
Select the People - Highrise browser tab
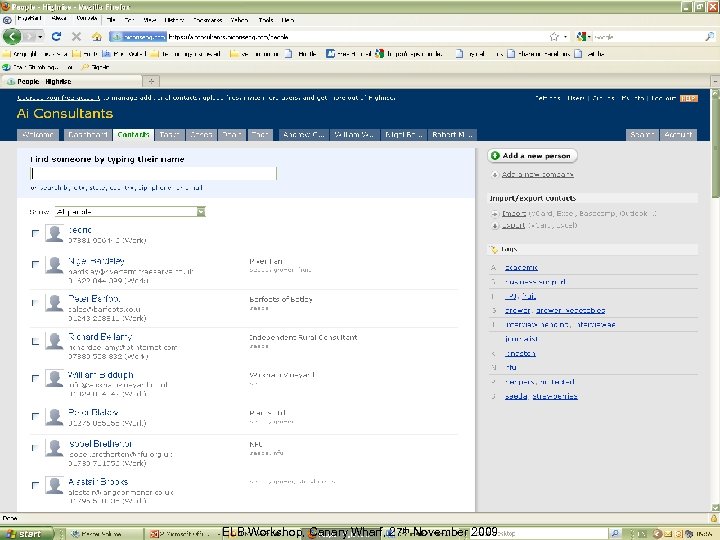71,81
